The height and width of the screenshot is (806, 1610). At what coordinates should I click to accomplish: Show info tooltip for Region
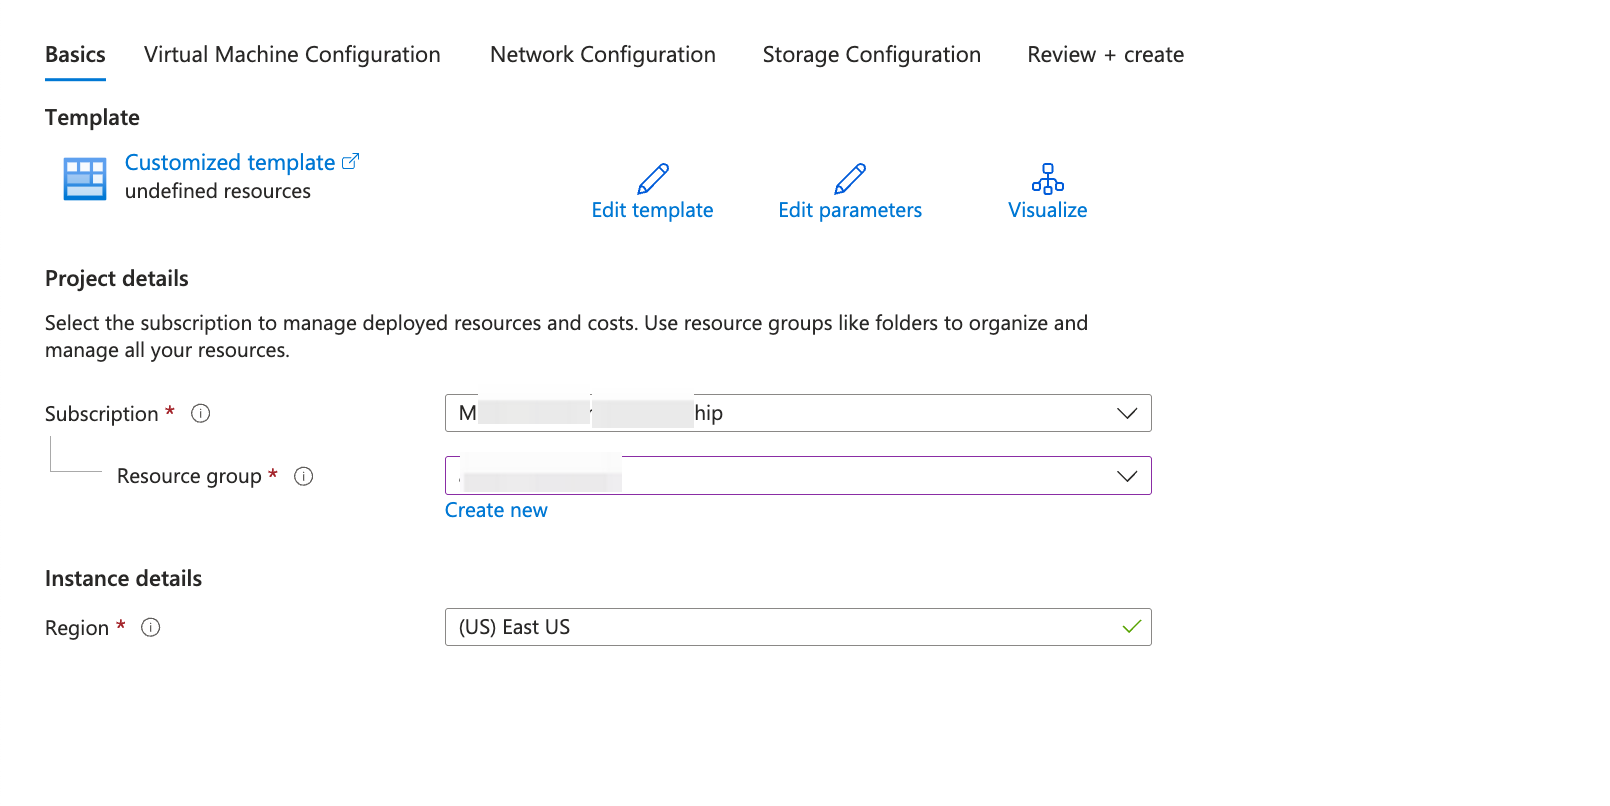click(151, 628)
